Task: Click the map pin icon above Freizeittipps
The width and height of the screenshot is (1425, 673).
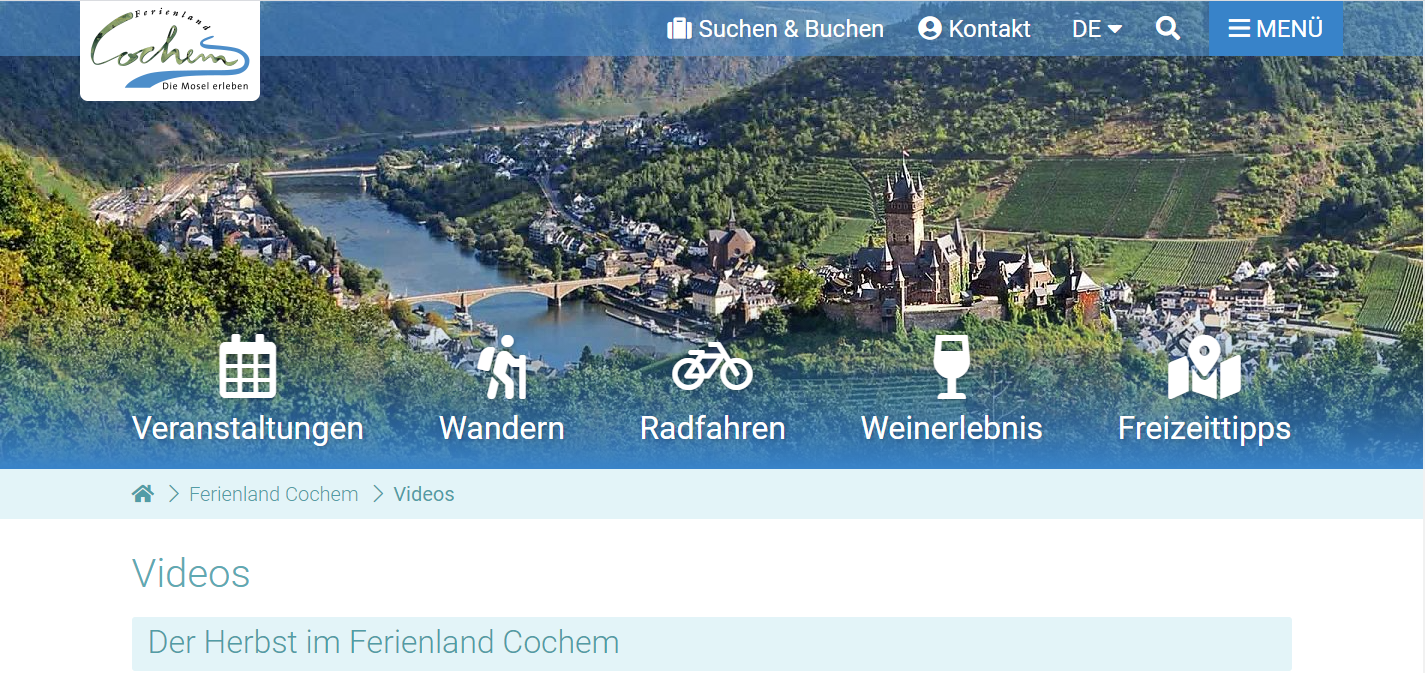Action: (x=1204, y=367)
